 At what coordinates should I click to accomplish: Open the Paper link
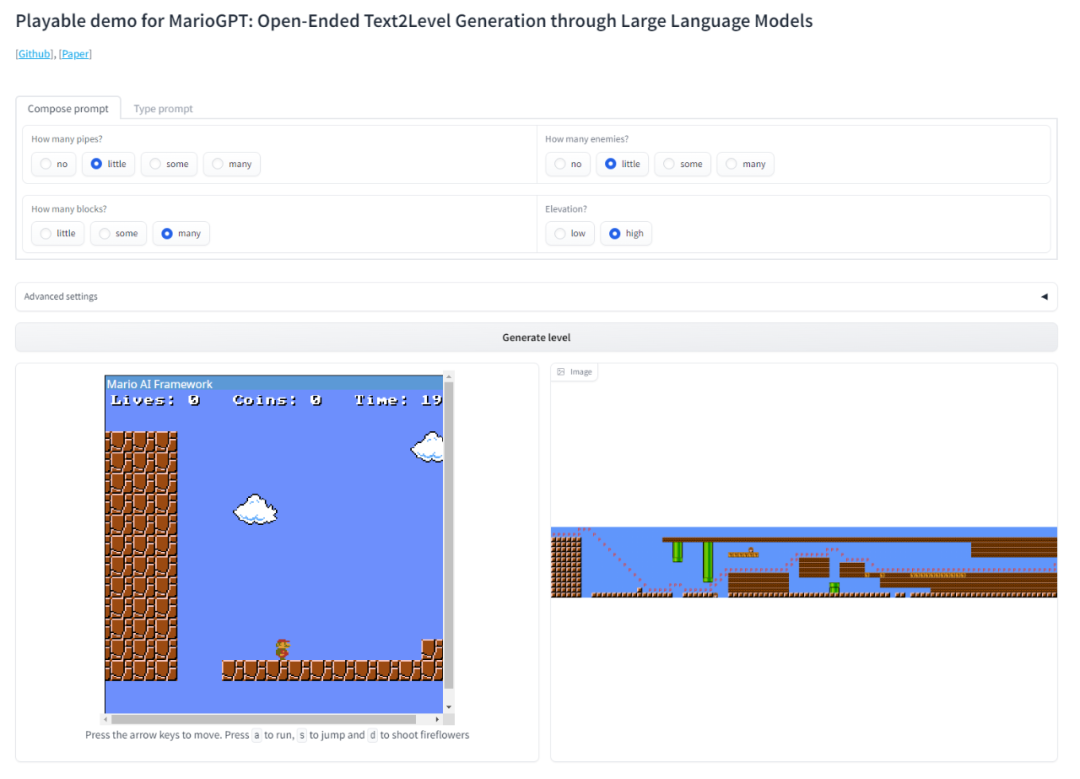[75, 54]
